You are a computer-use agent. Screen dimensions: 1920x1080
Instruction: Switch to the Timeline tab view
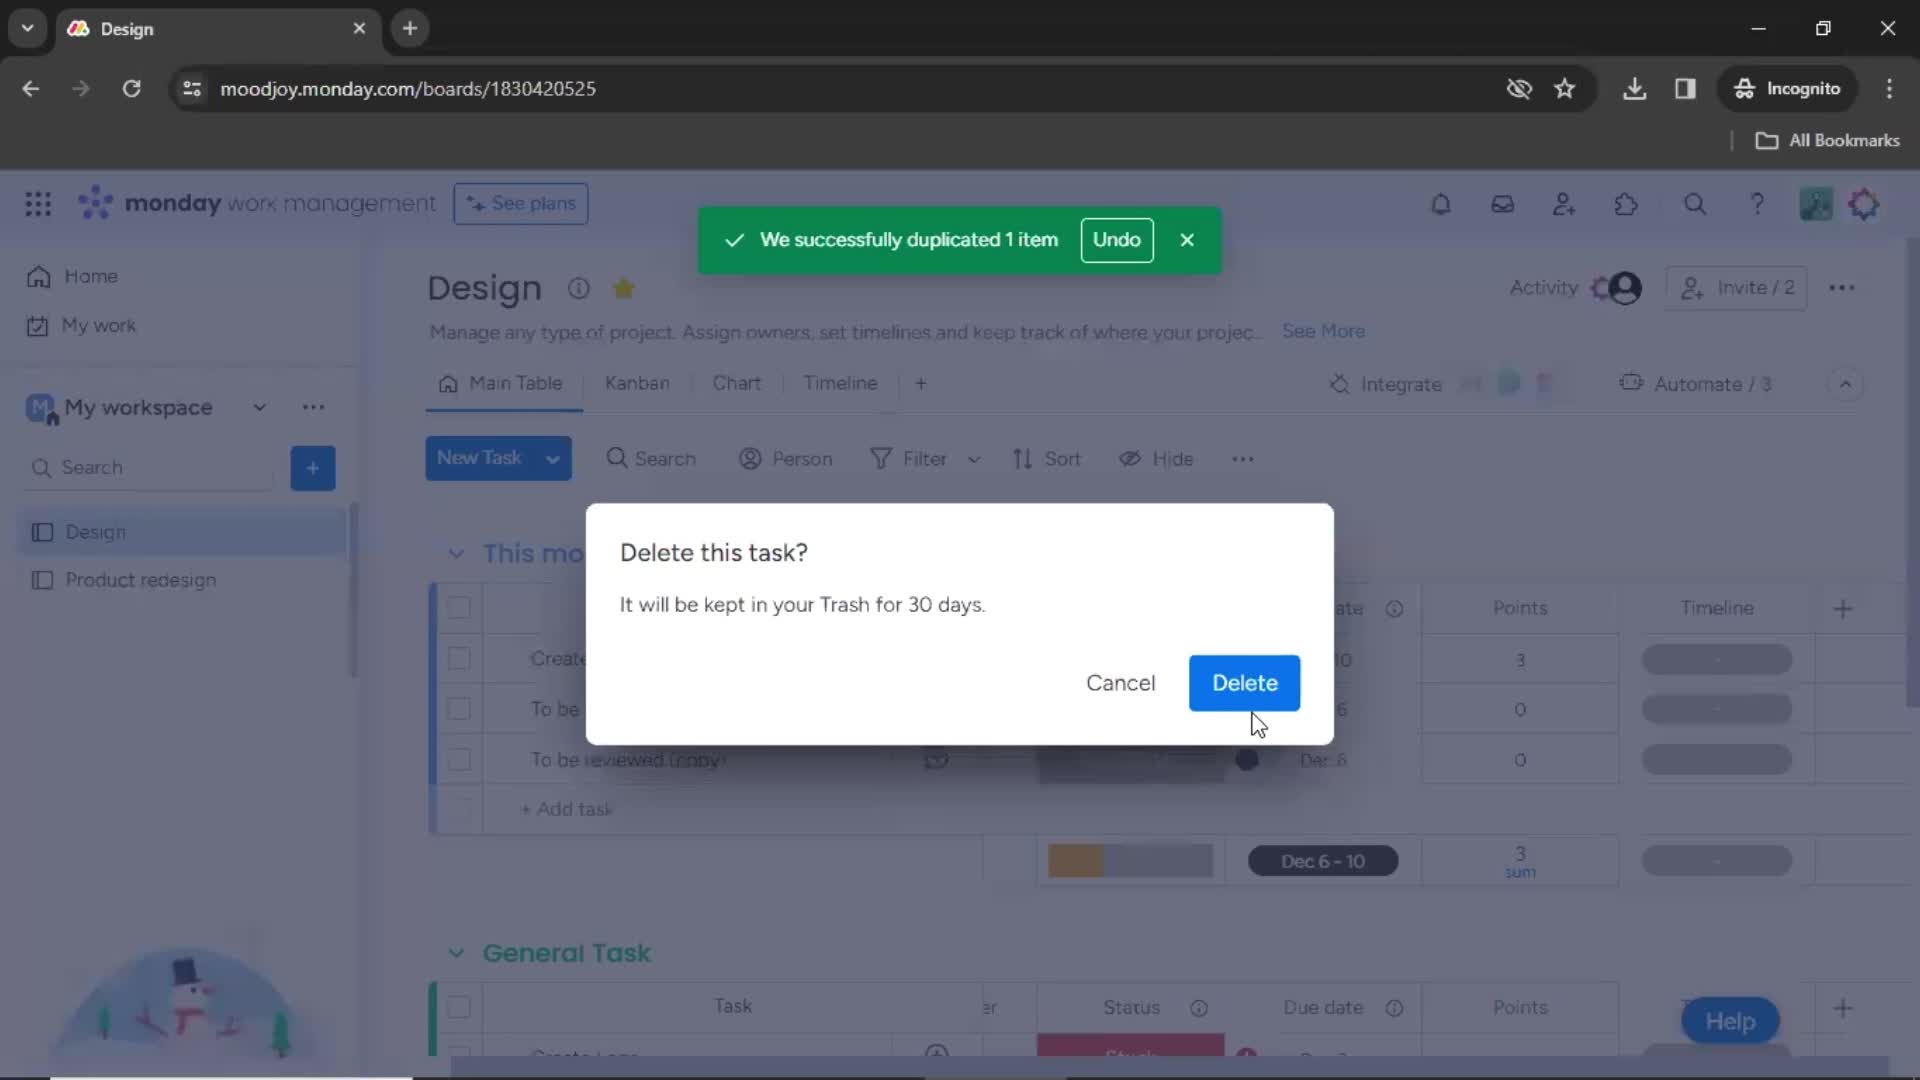click(x=841, y=382)
